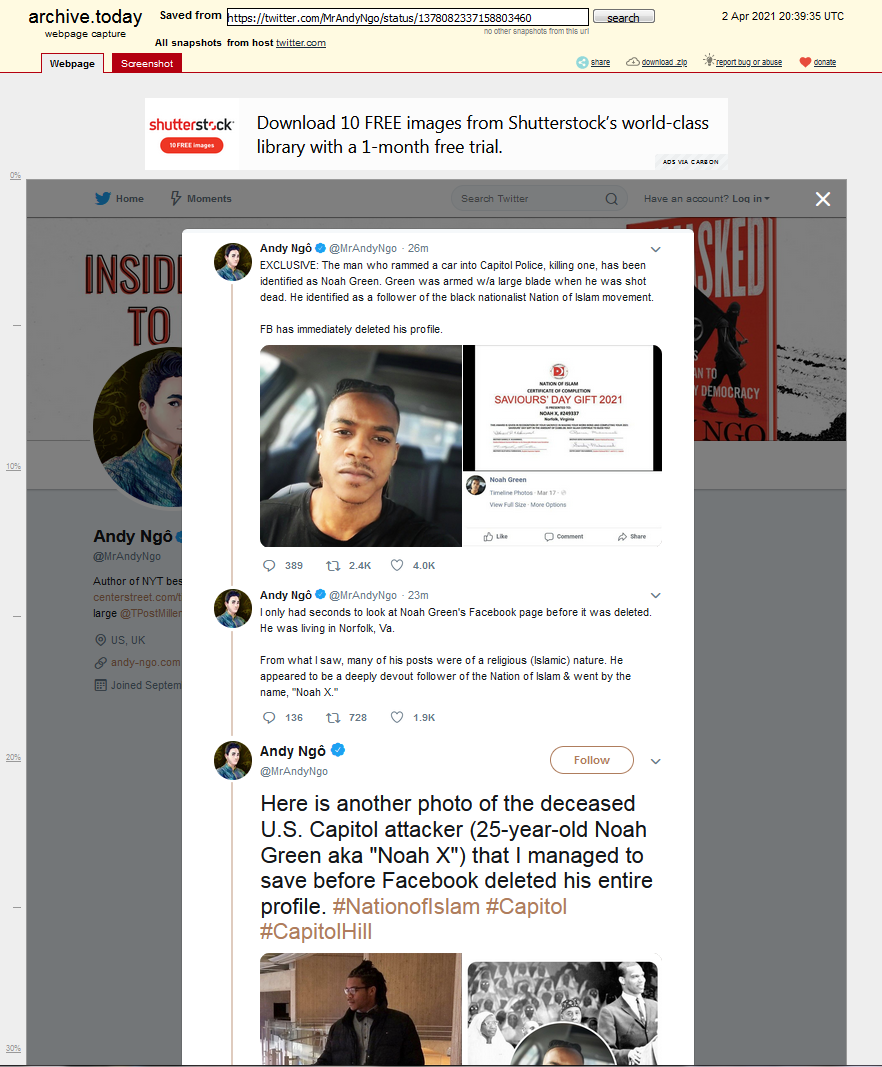This screenshot has height=1067, width=882.
Task: Click the retweet icon showing 728
Action: (x=333, y=717)
